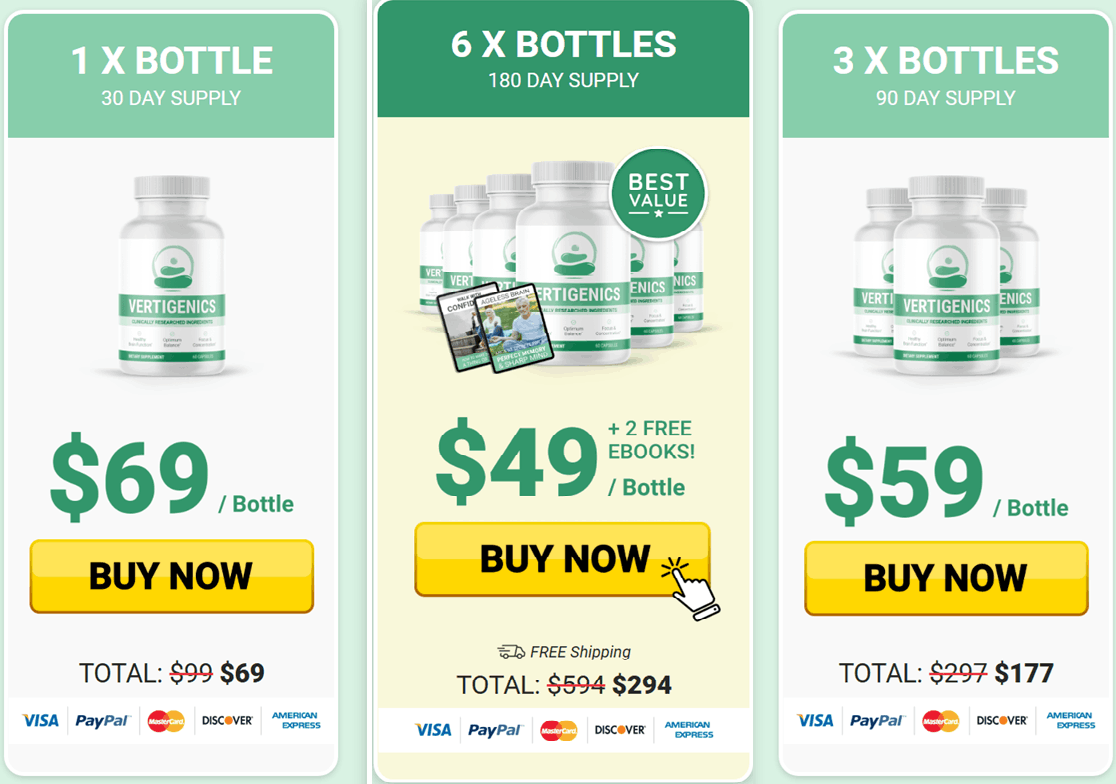Select the 6 X BOTTLES header

coord(563,60)
